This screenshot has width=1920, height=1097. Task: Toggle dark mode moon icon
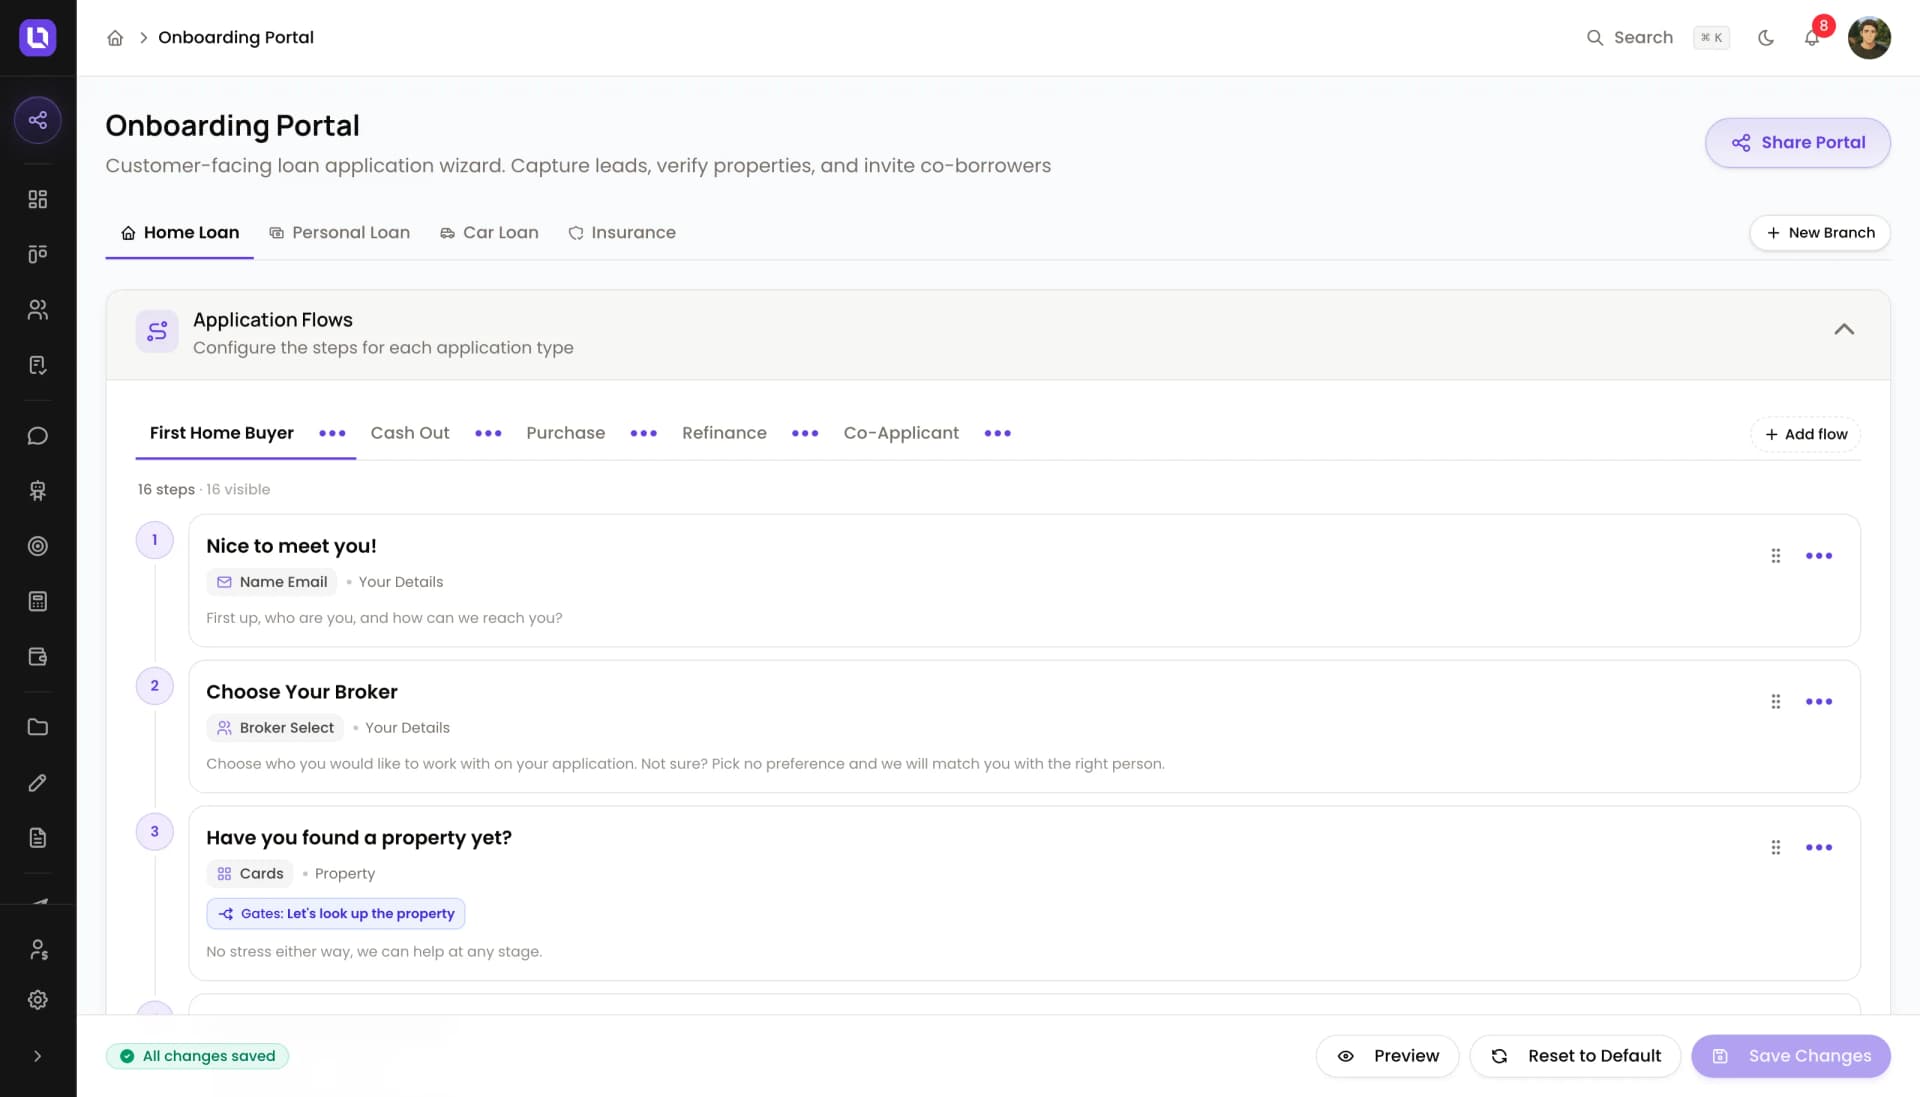click(1766, 38)
